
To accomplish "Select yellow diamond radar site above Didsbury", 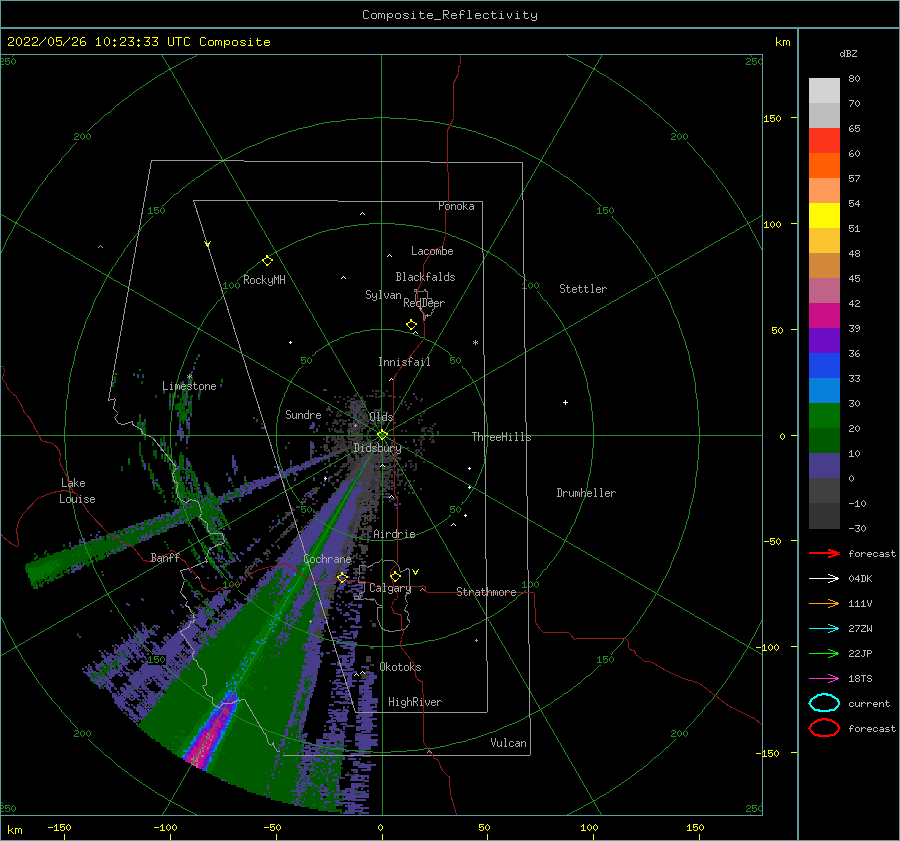I will pos(382,435).
